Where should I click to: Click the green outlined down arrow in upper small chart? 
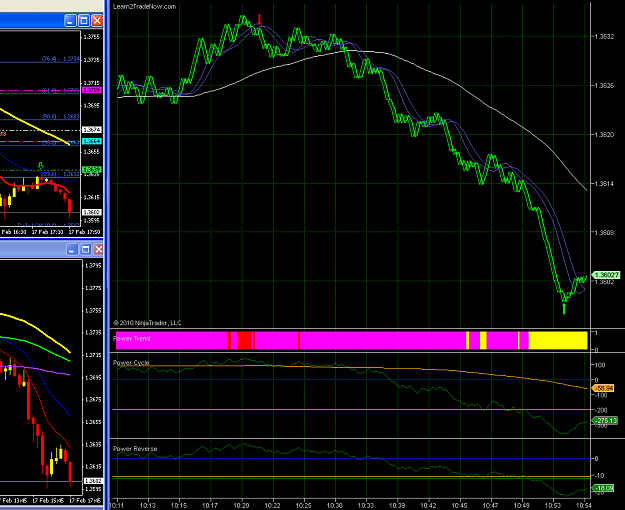pyautogui.click(x=40, y=165)
